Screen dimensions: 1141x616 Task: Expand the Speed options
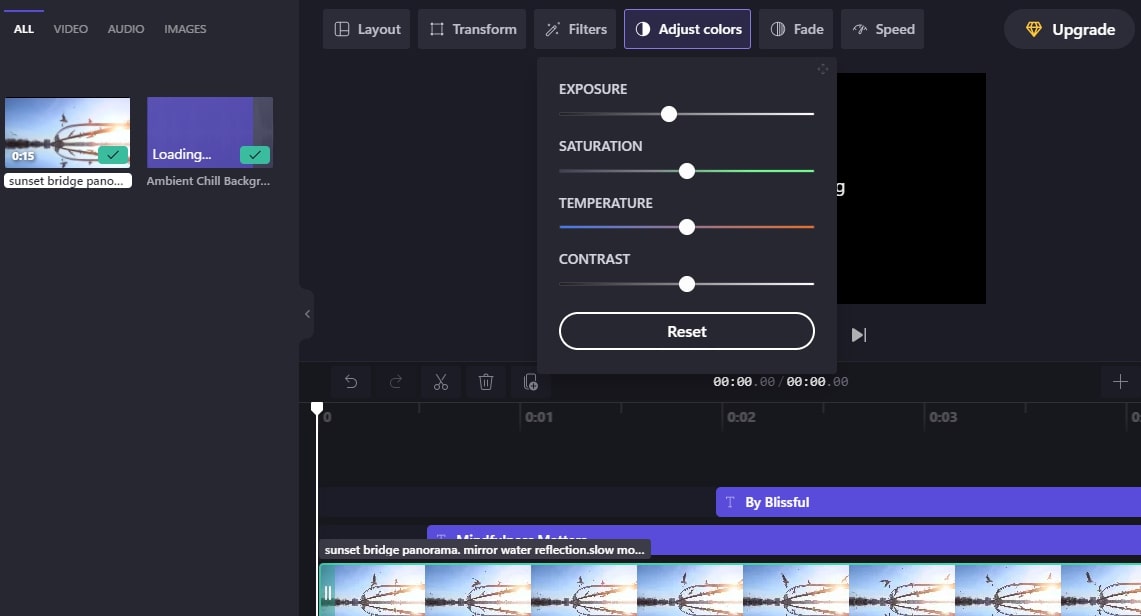pyautogui.click(x=882, y=29)
